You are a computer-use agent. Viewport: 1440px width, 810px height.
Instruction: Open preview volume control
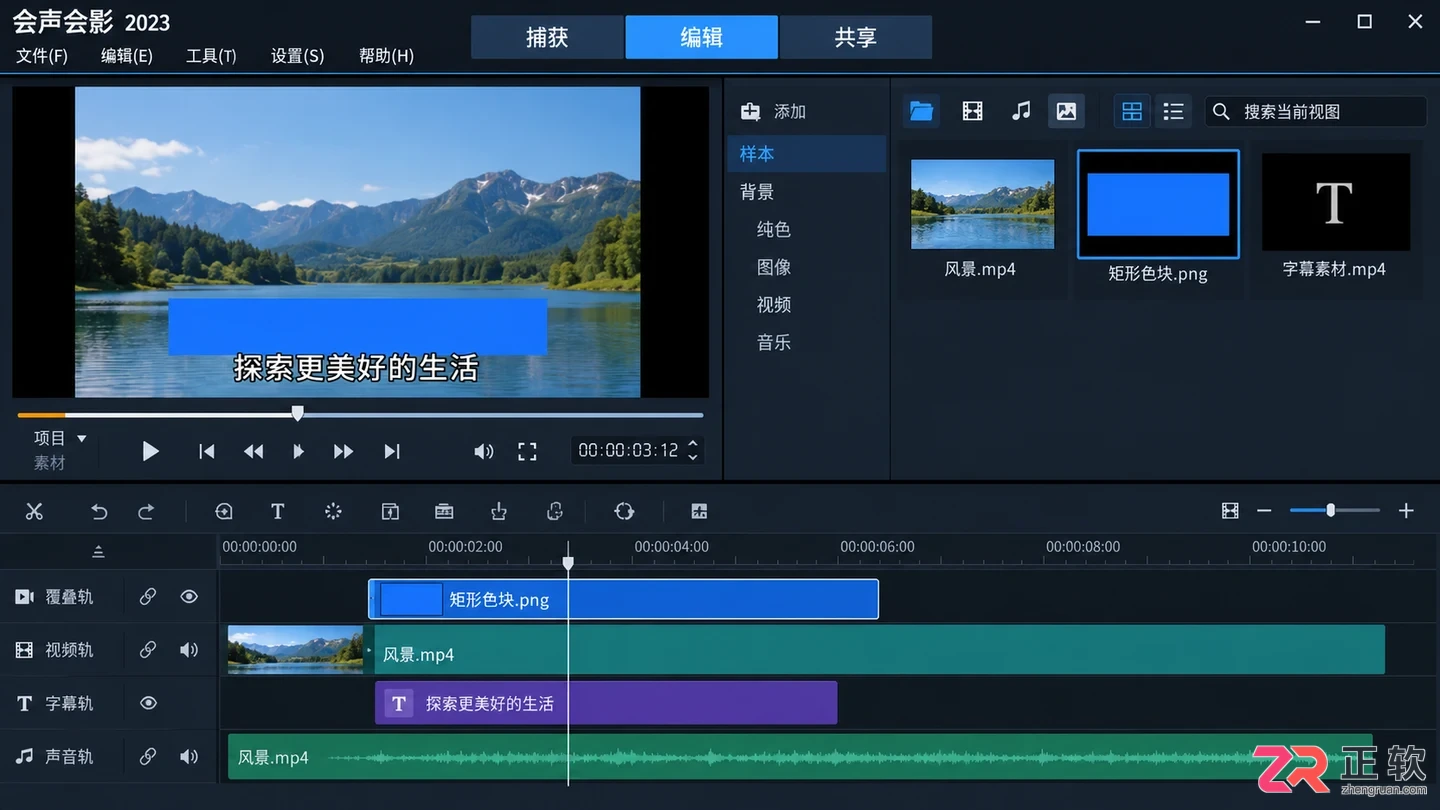(x=484, y=451)
